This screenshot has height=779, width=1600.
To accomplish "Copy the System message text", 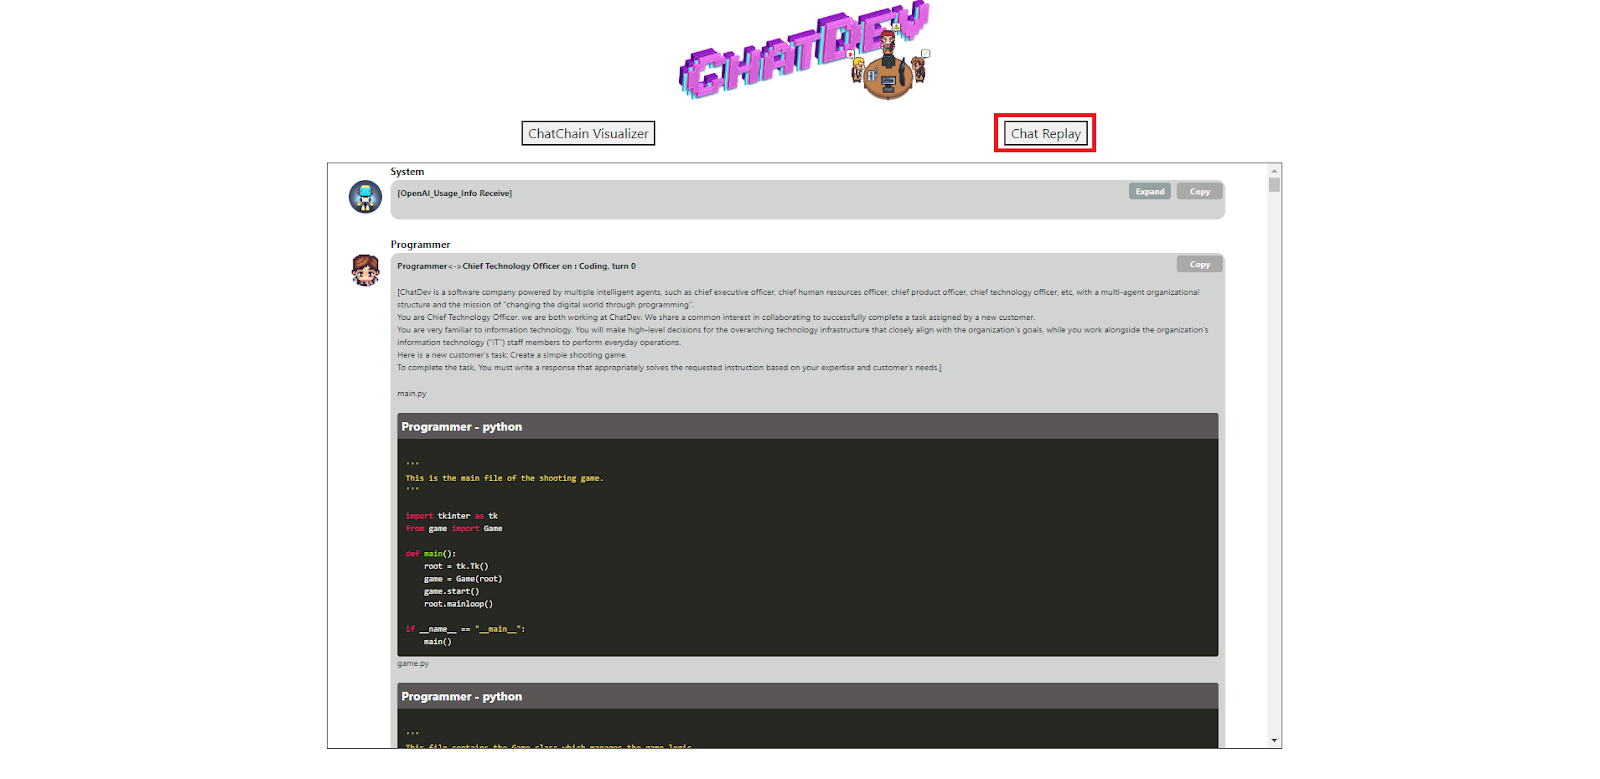I will coord(1199,191).
